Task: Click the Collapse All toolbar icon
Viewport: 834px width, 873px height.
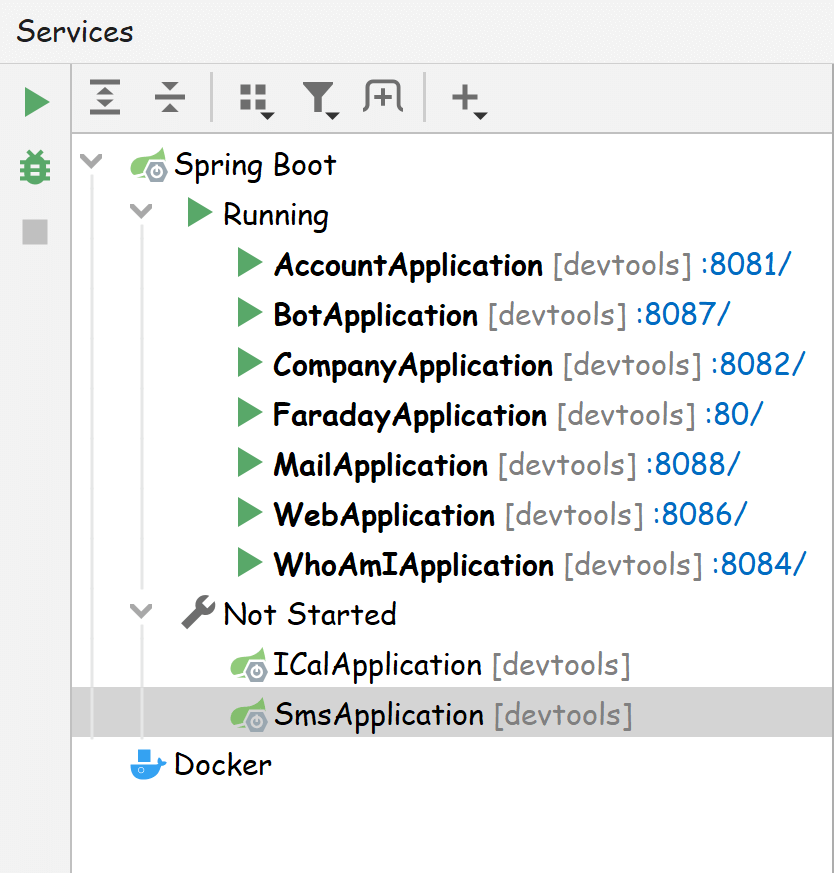Action: tap(170, 97)
